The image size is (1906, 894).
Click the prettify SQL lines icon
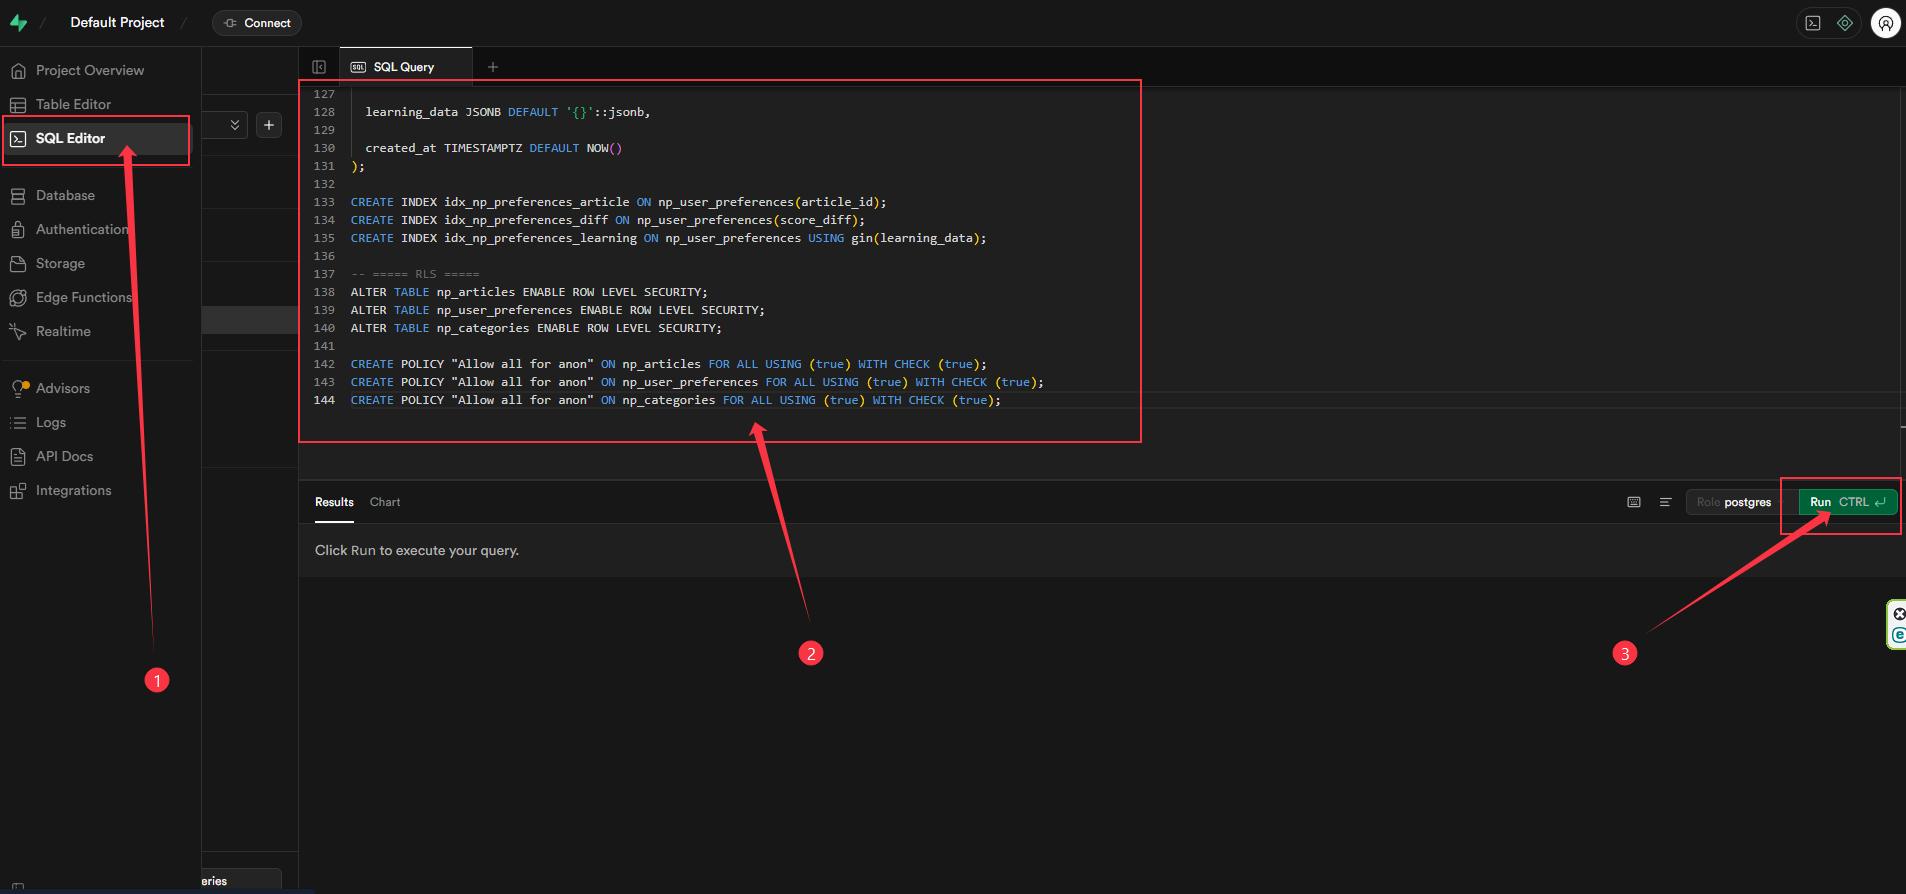1665,502
